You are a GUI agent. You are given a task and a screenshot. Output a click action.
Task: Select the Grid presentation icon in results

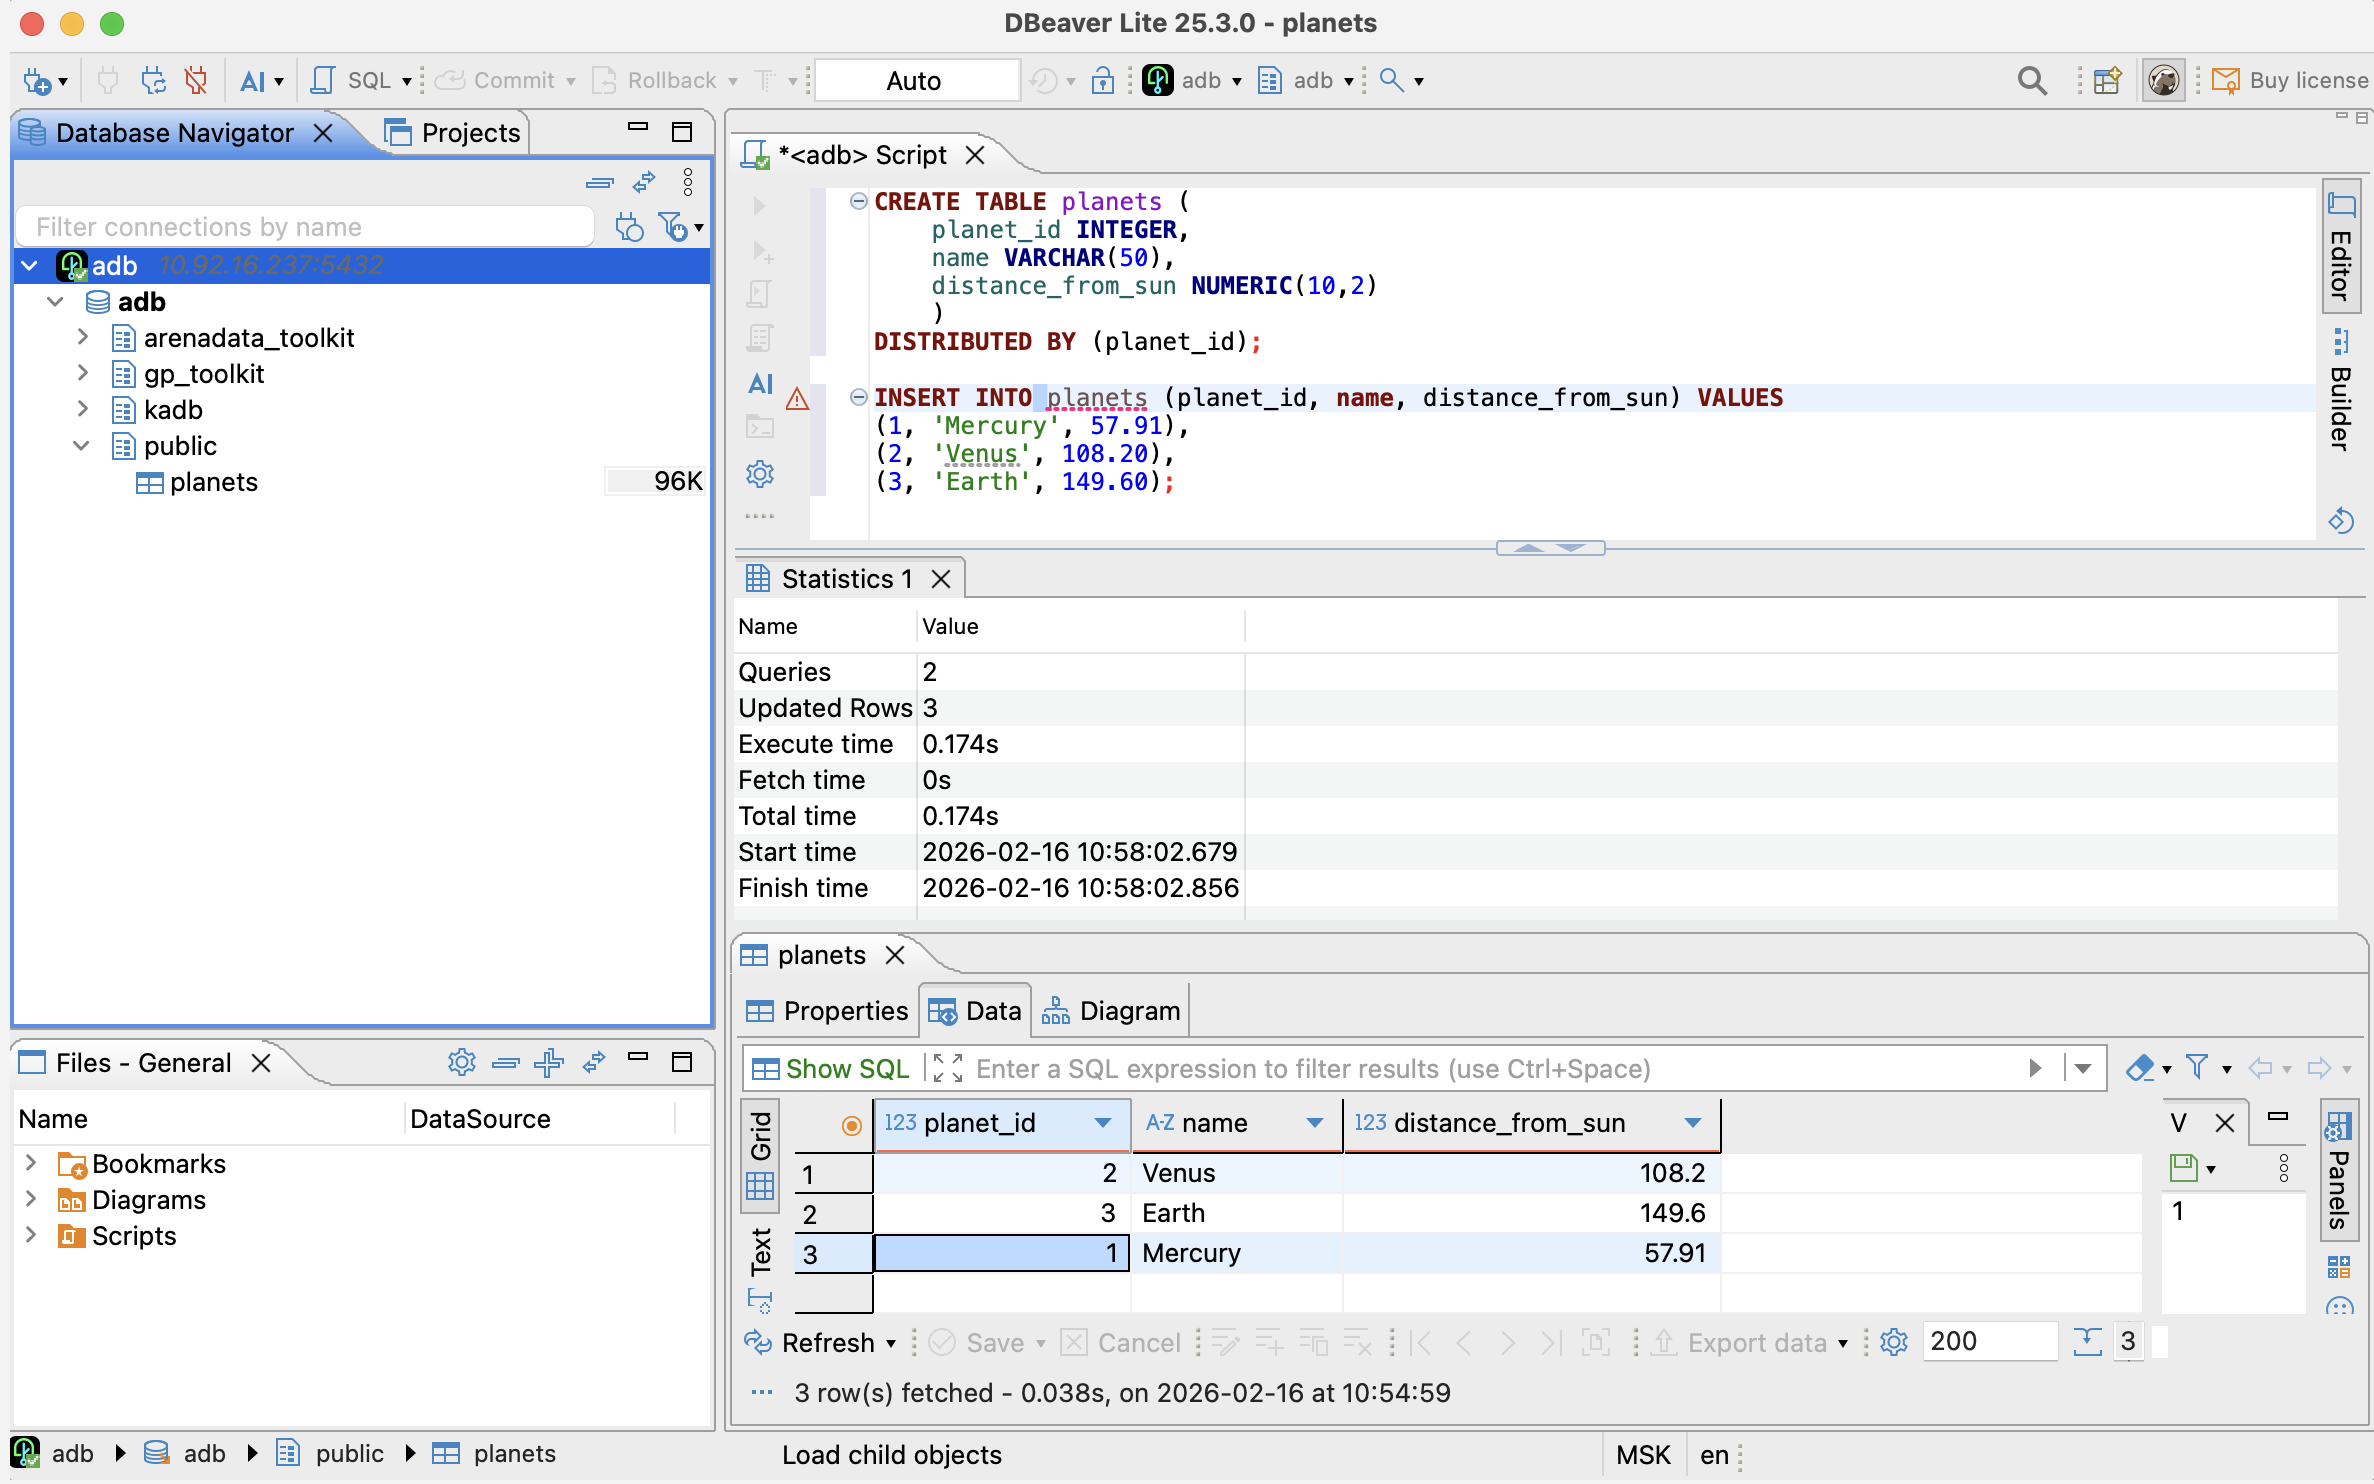(760, 1187)
